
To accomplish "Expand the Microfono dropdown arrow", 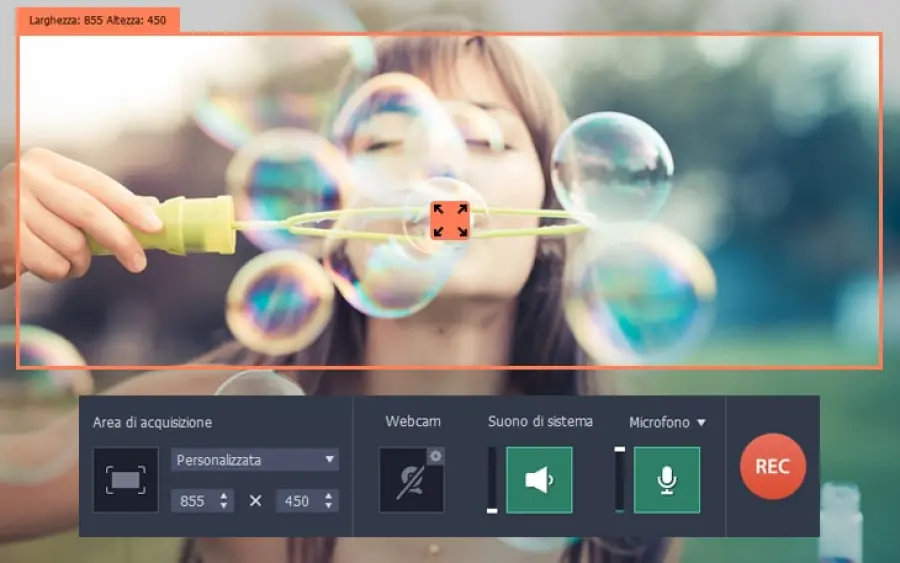I will pyautogui.click(x=701, y=423).
